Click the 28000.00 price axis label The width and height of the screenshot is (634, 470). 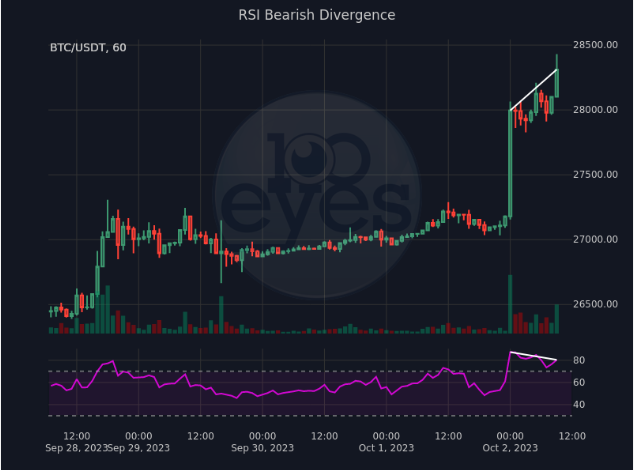click(x=595, y=110)
